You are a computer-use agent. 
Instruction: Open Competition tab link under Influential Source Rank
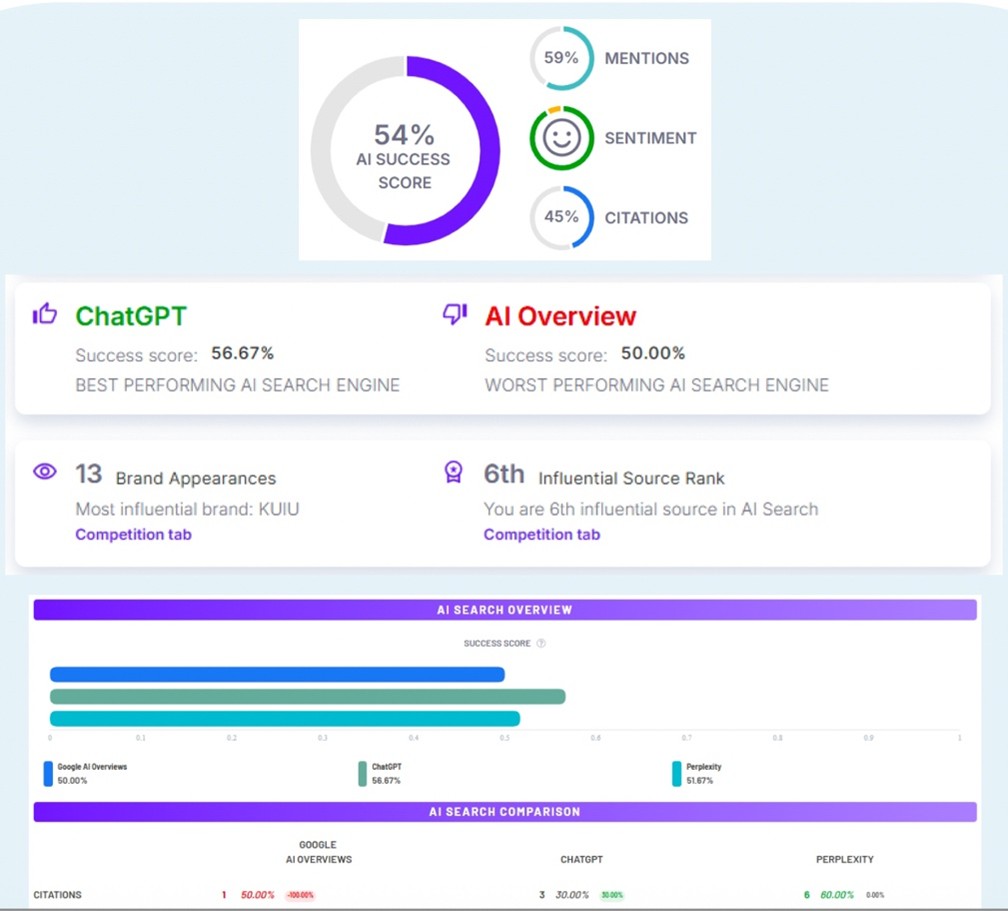coord(542,534)
